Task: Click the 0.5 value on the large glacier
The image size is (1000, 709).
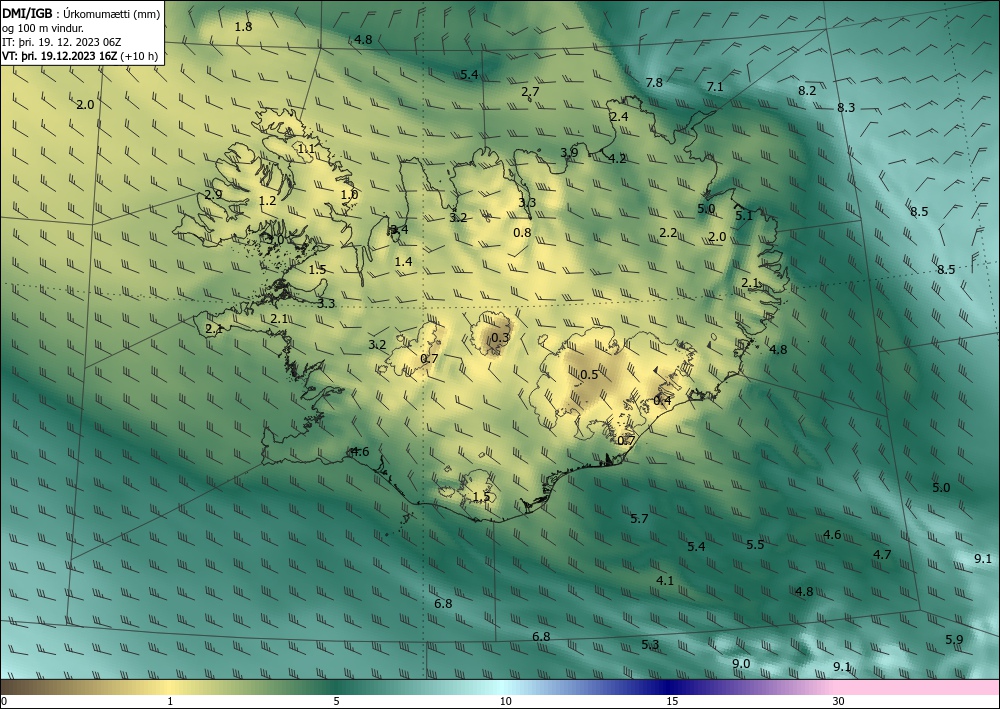Action: tap(589, 374)
